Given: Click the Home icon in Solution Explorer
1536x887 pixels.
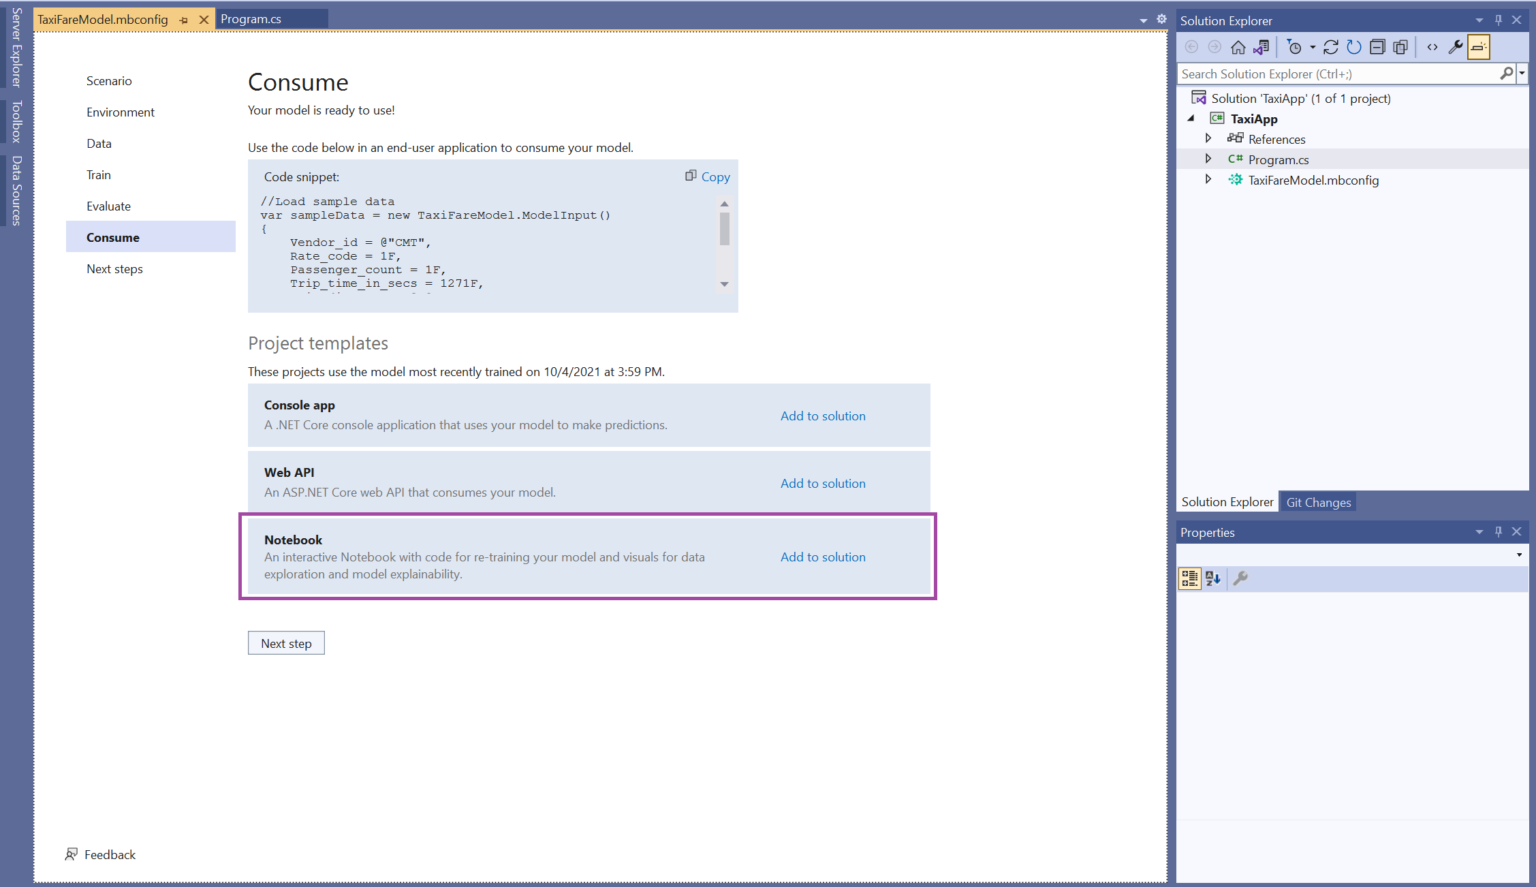Looking at the screenshot, I should (1238, 46).
